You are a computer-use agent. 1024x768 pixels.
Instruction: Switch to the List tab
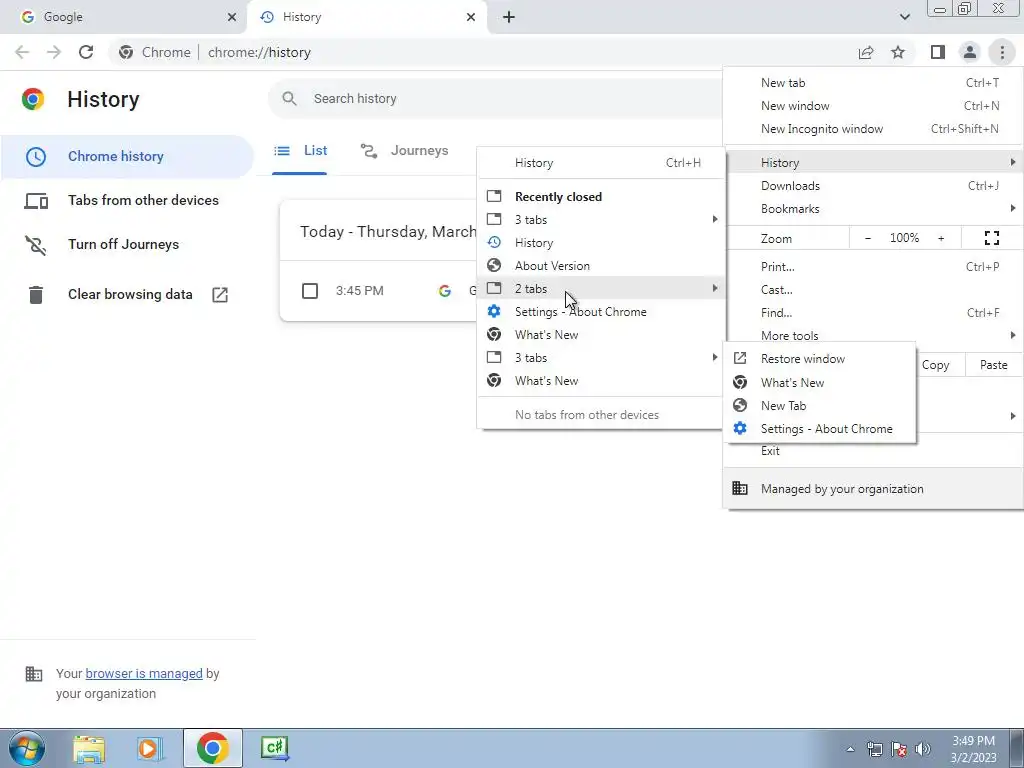(300, 151)
